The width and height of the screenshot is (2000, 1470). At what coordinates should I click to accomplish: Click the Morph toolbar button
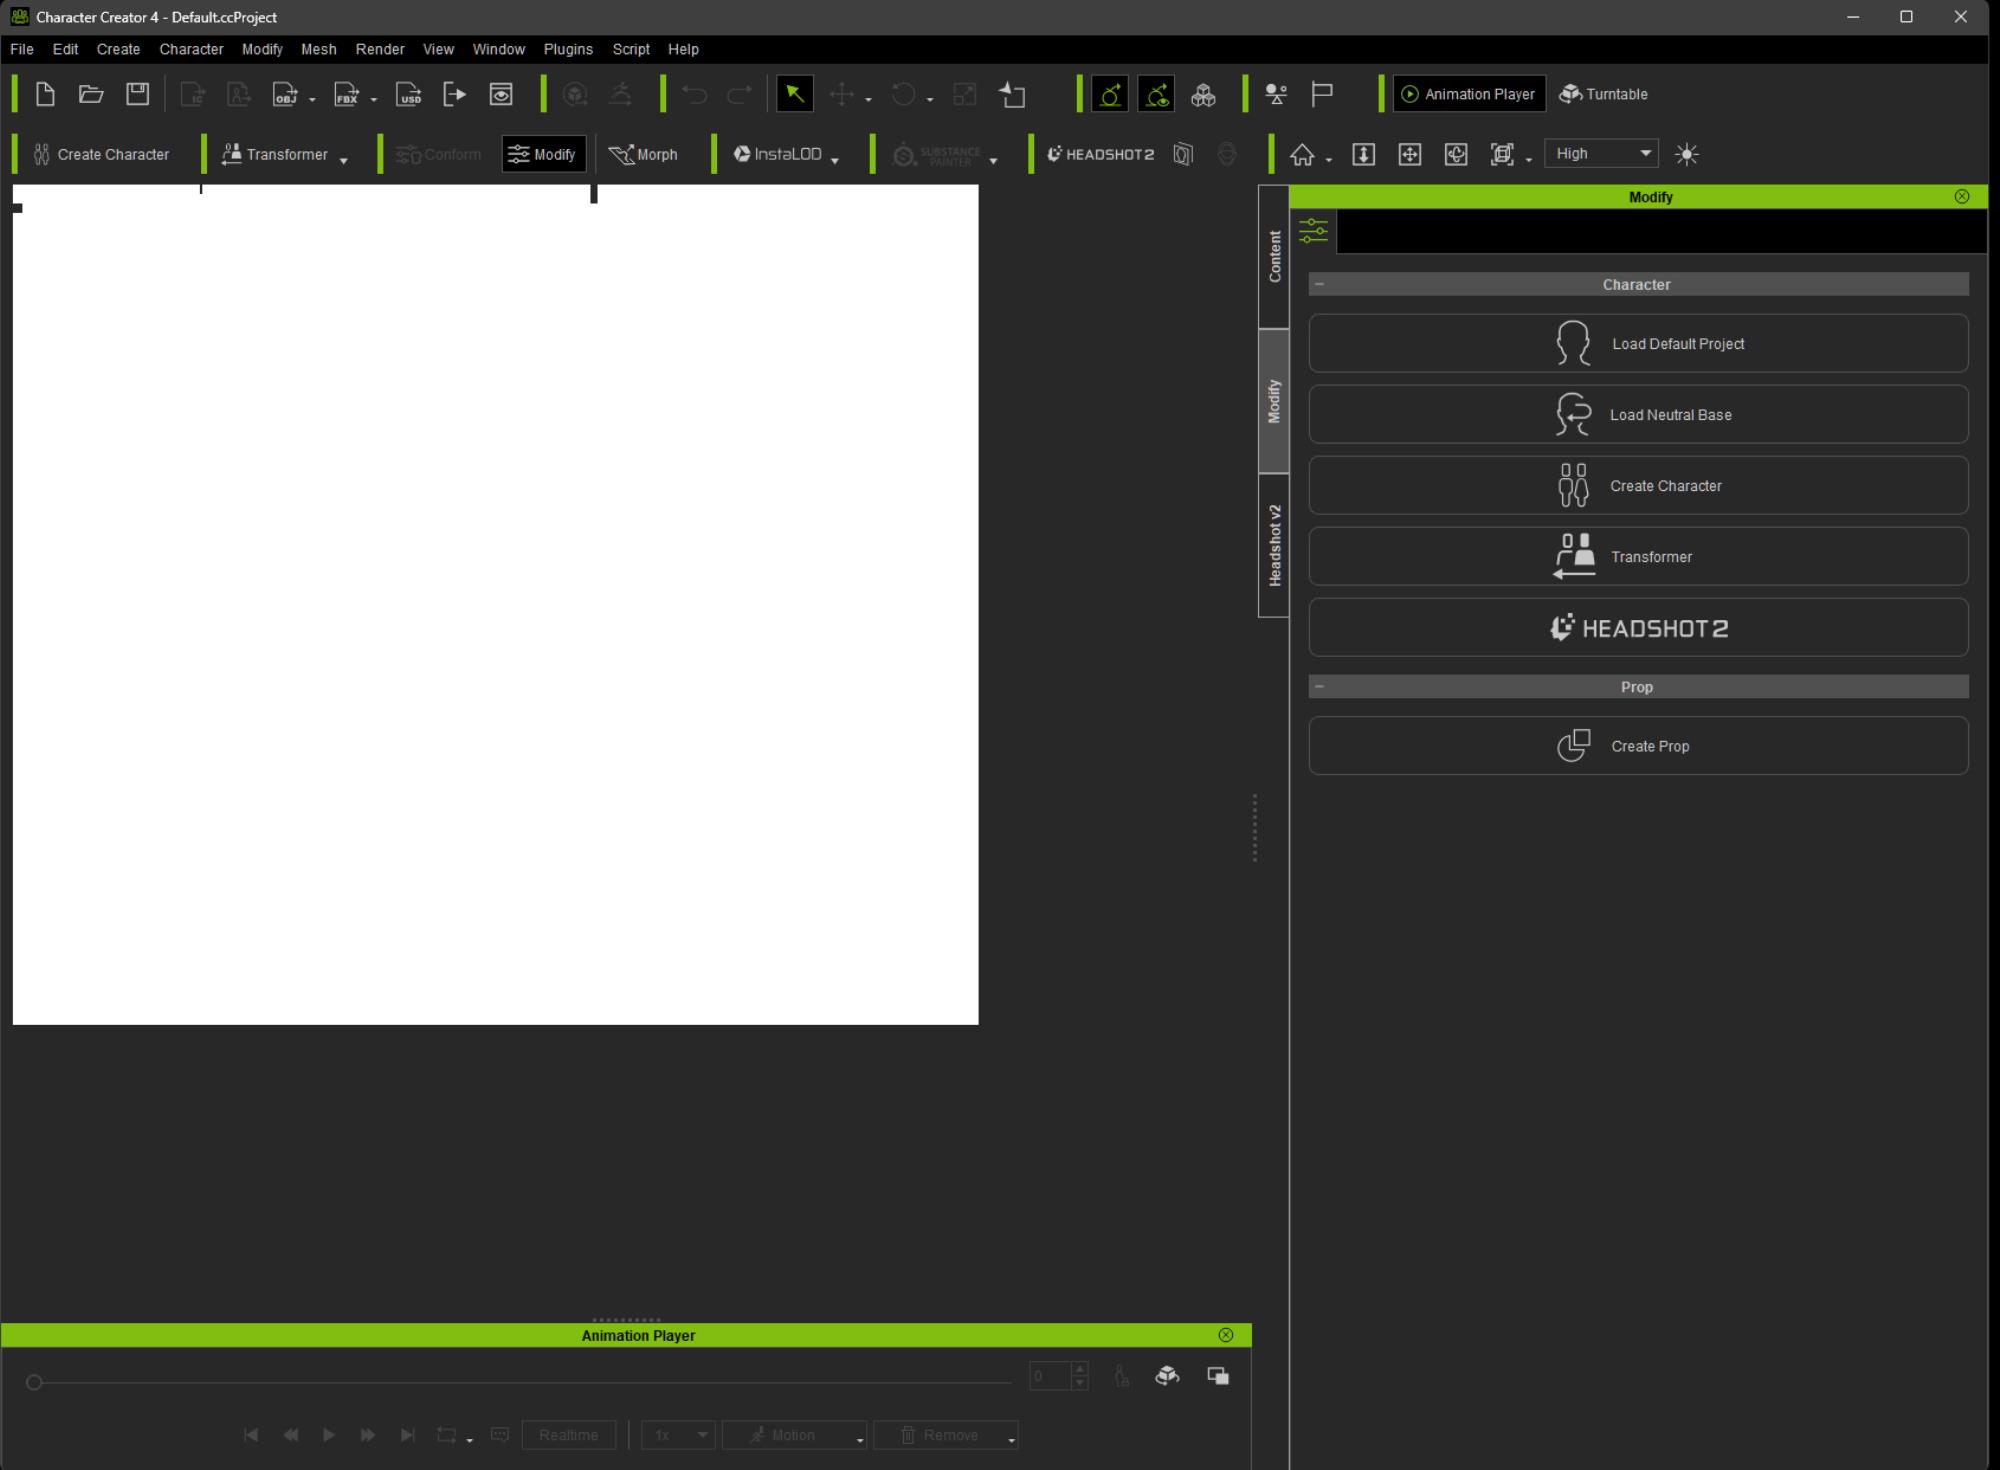(x=643, y=154)
